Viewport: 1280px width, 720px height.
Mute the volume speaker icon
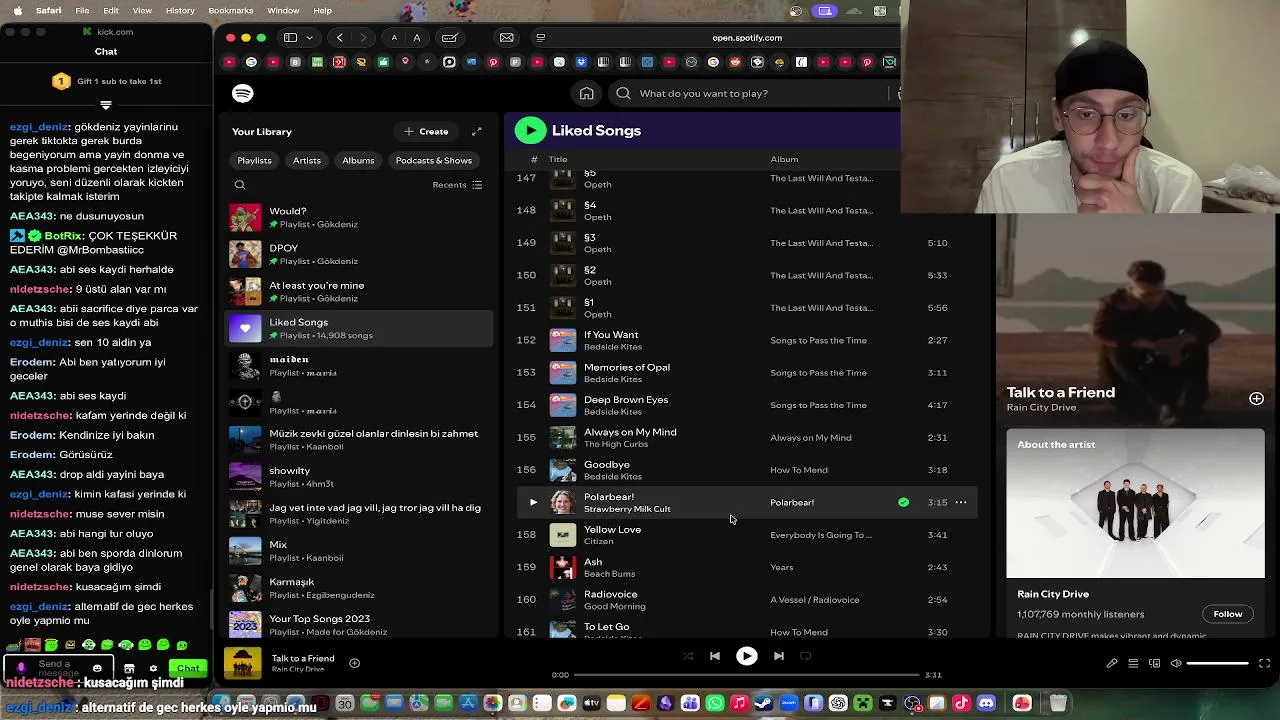(1176, 663)
